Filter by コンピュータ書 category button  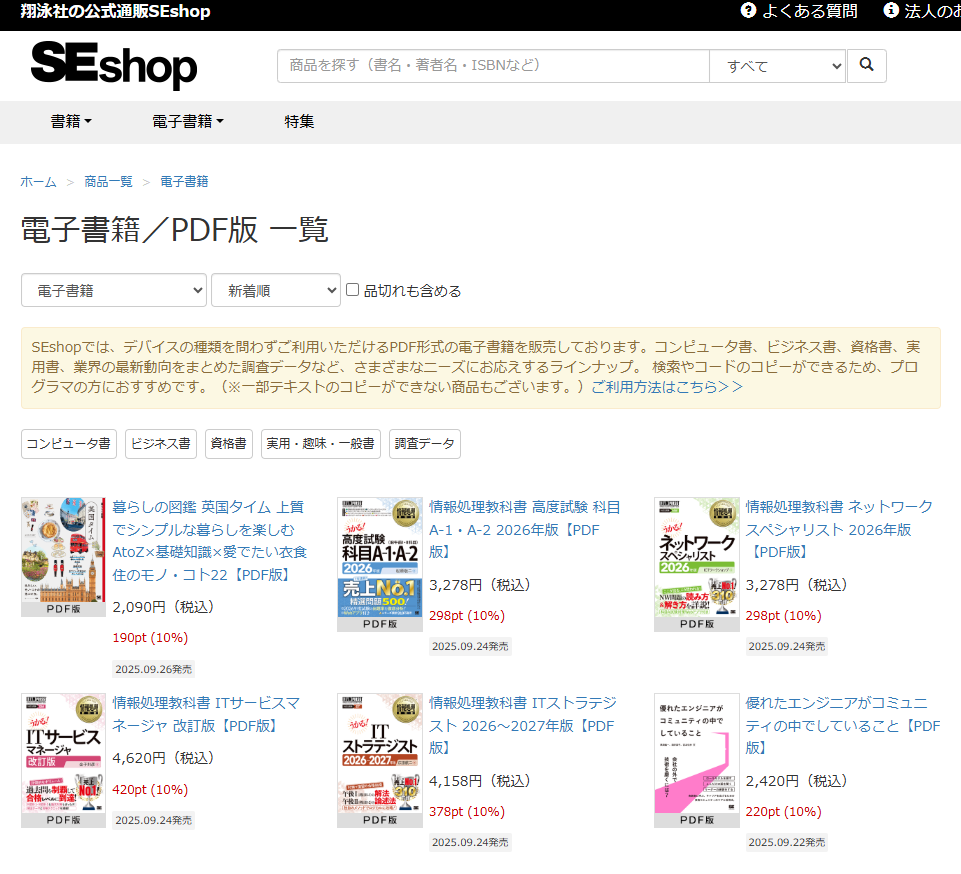[69, 444]
